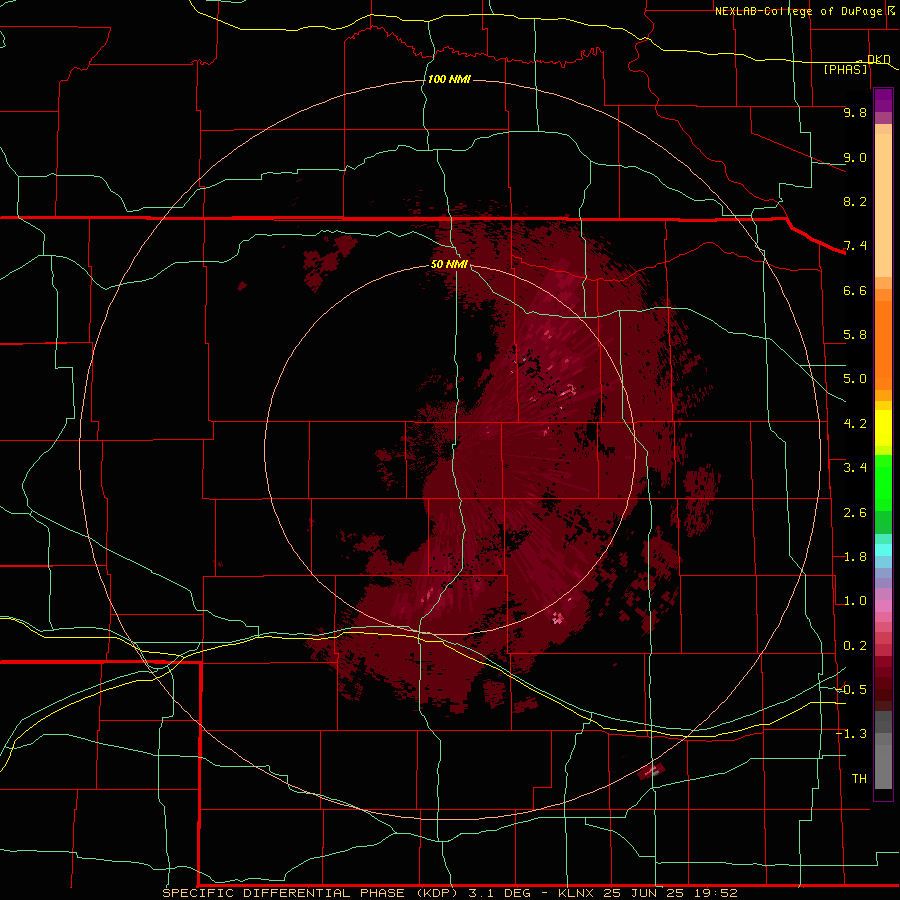Click the 0.2 value on the color scale
900x900 pixels.
(855, 646)
